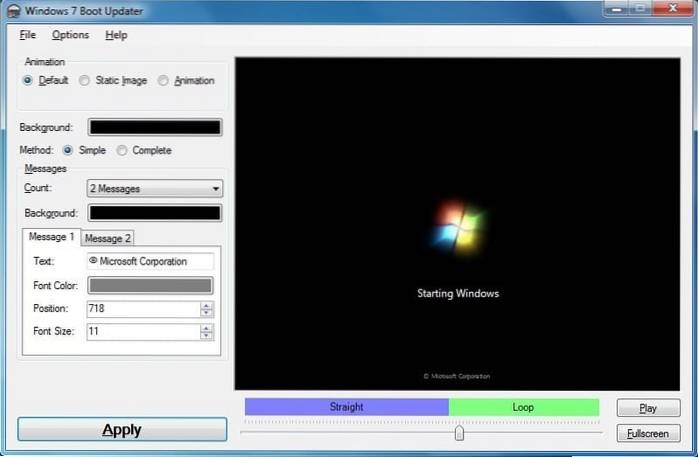
Task: Select the Animation radio button
Action: [163, 81]
